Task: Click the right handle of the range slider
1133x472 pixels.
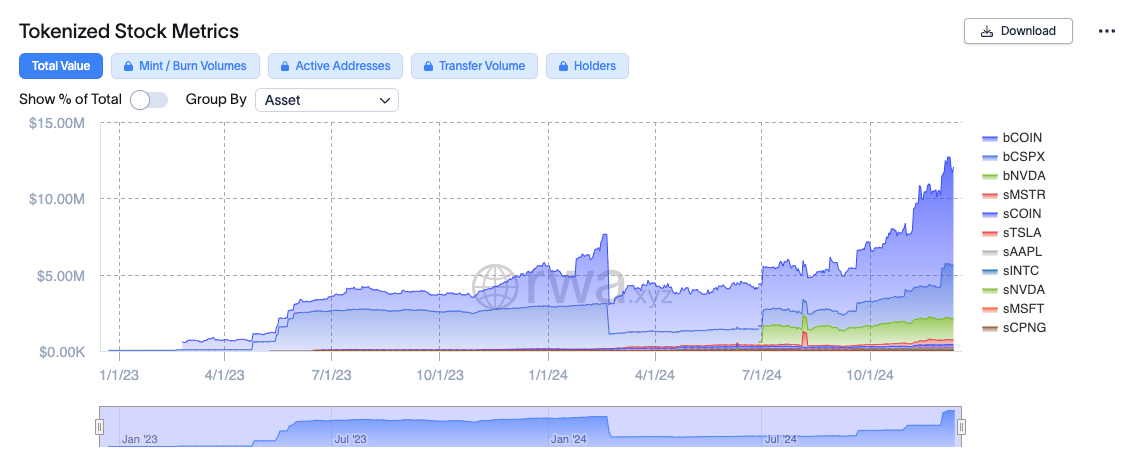Action: pyautogui.click(x=961, y=427)
